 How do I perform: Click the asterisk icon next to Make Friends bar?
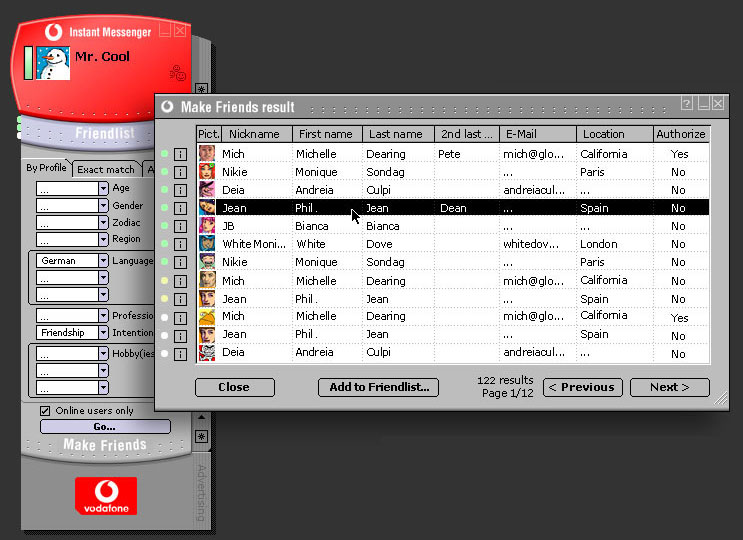point(201,437)
